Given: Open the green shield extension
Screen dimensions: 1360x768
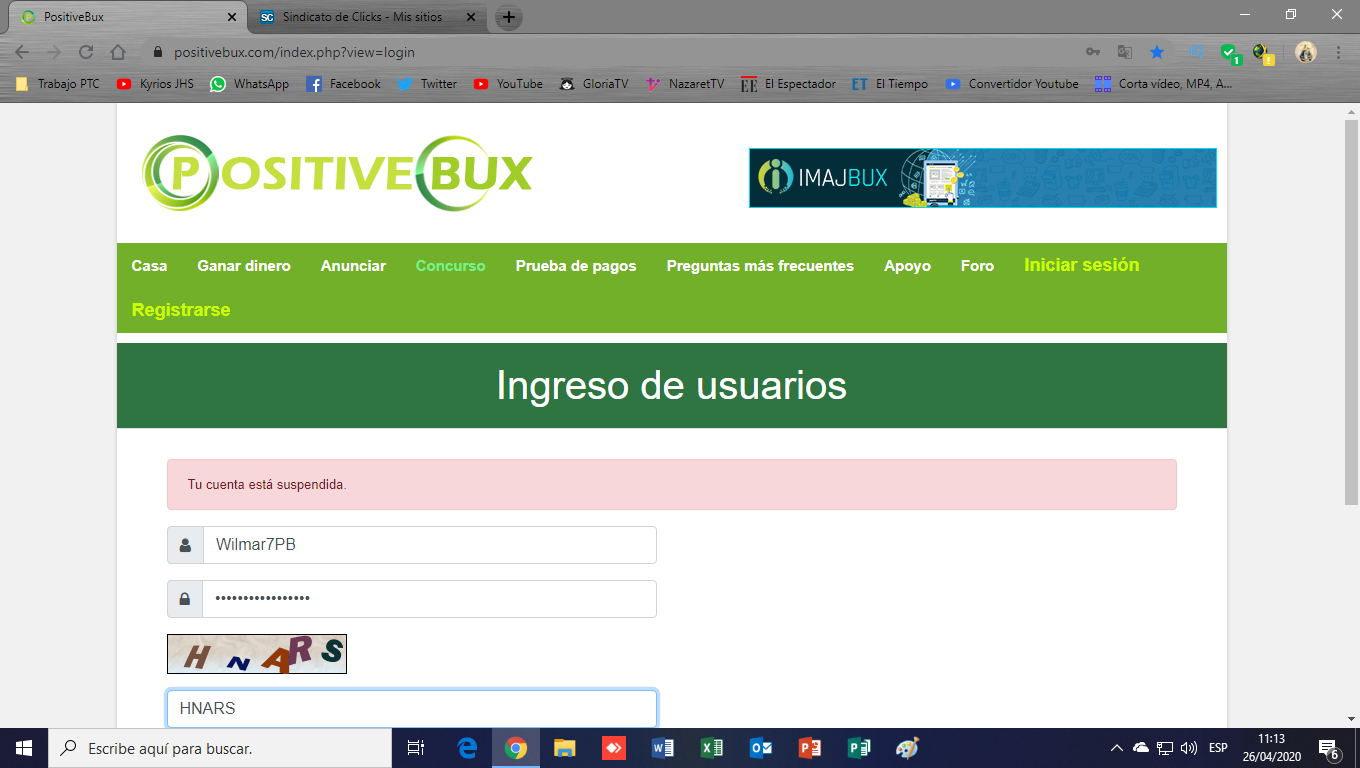Looking at the screenshot, I should pos(1230,53).
